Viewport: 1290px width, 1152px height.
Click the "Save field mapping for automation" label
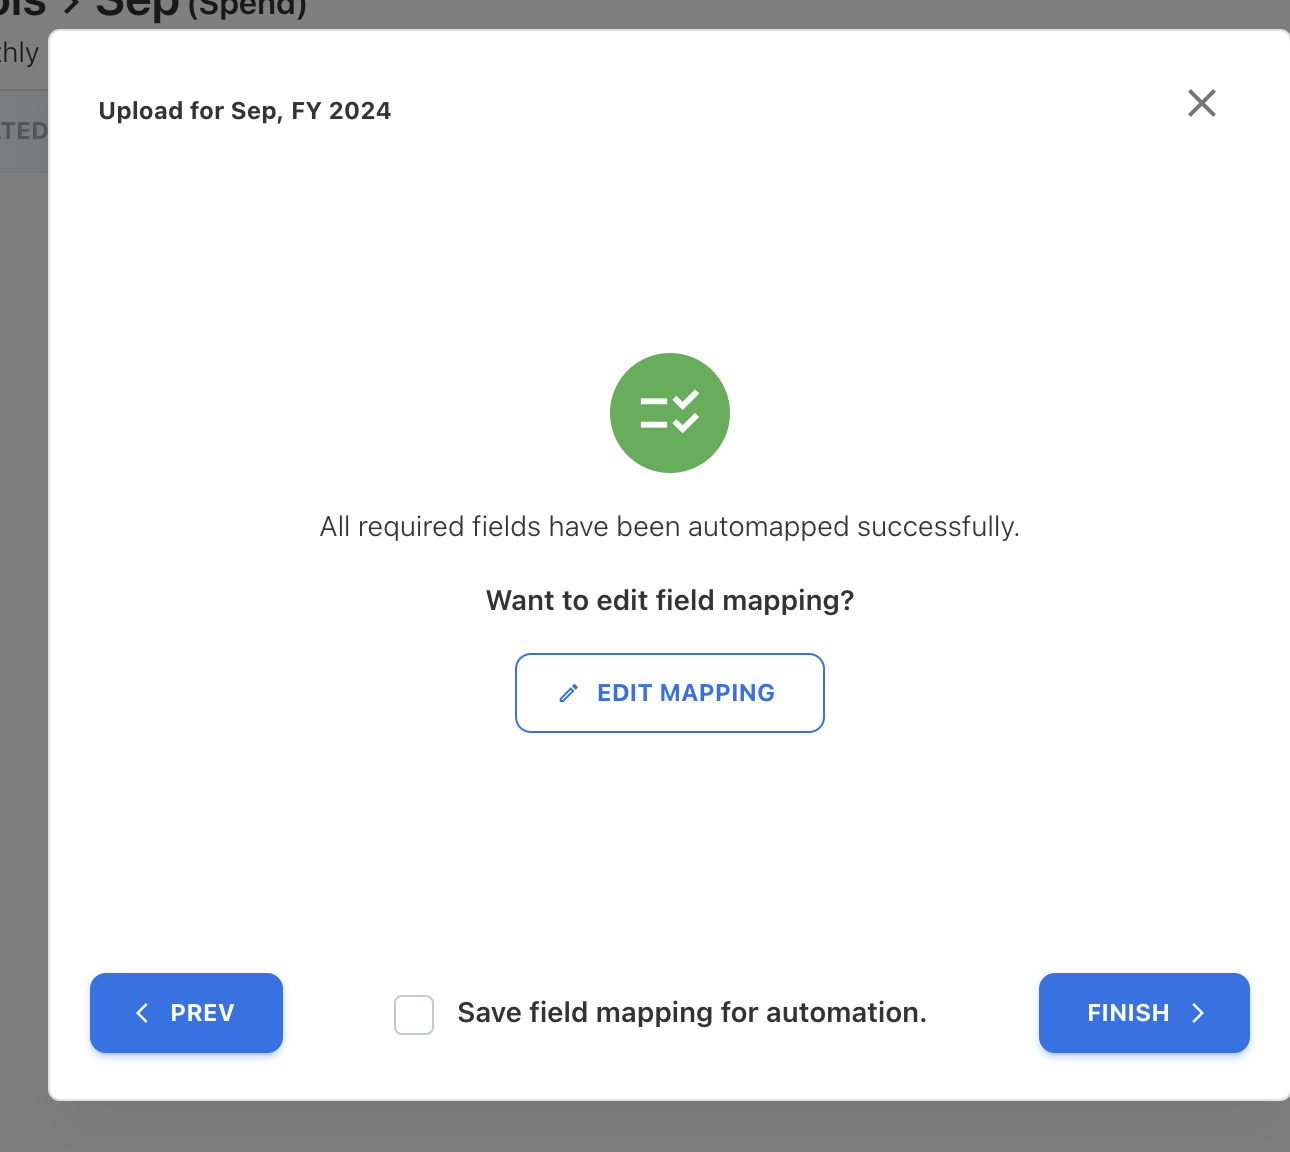point(692,1013)
